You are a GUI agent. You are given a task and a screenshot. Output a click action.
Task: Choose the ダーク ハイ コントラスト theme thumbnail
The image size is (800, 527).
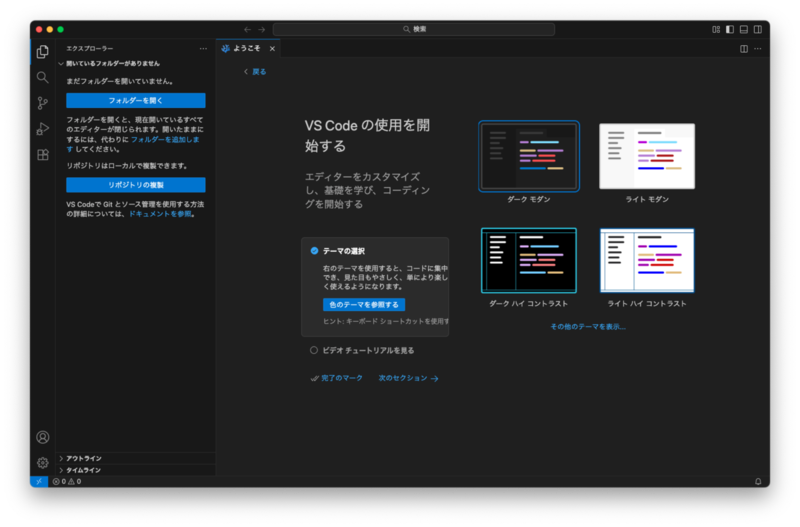[x=529, y=260]
